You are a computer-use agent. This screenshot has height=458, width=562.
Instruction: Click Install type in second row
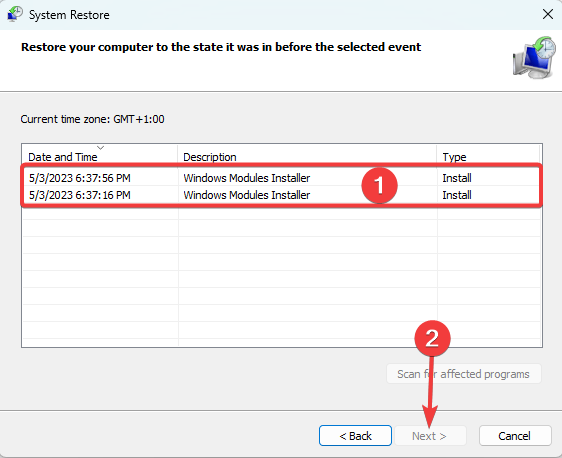pyautogui.click(x=457, y=195)
